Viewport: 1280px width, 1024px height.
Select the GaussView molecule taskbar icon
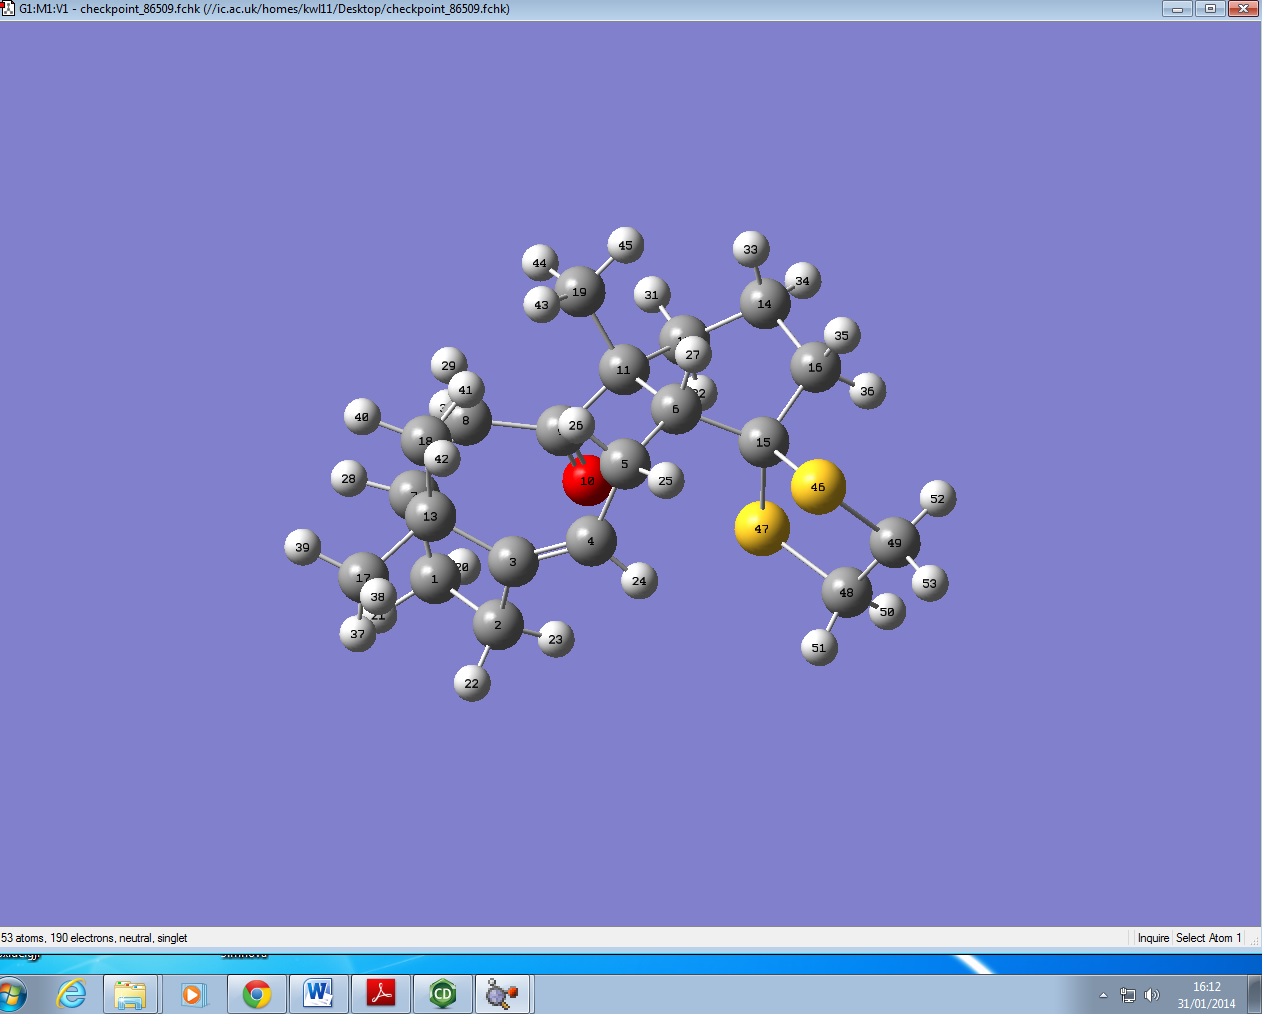point(502,994)
